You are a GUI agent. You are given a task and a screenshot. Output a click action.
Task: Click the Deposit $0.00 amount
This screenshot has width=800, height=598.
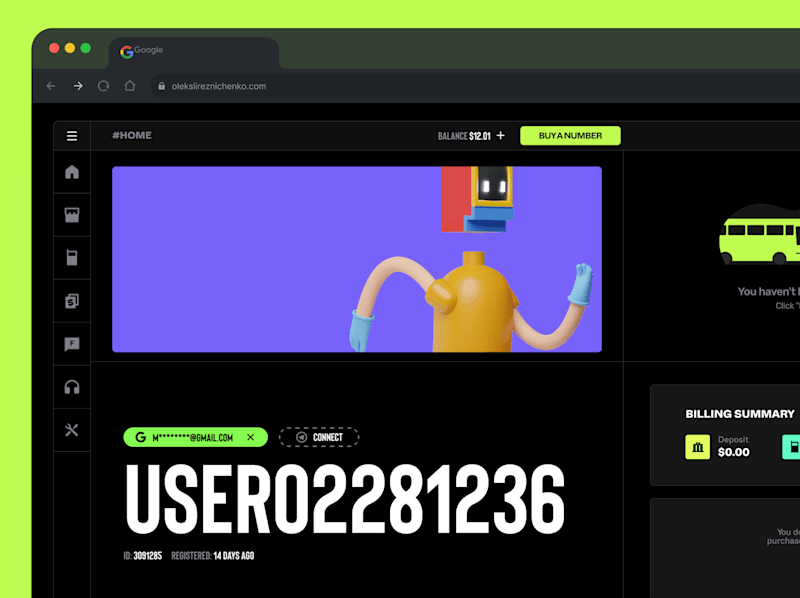734,452
